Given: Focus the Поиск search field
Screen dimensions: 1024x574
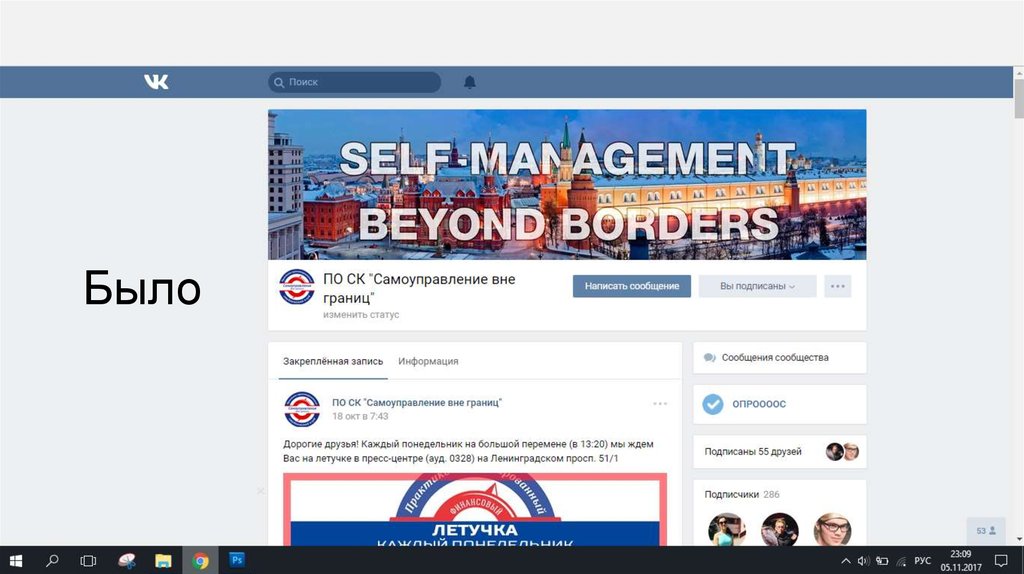Looking at the screenshot, I should (x=355, y=82).
